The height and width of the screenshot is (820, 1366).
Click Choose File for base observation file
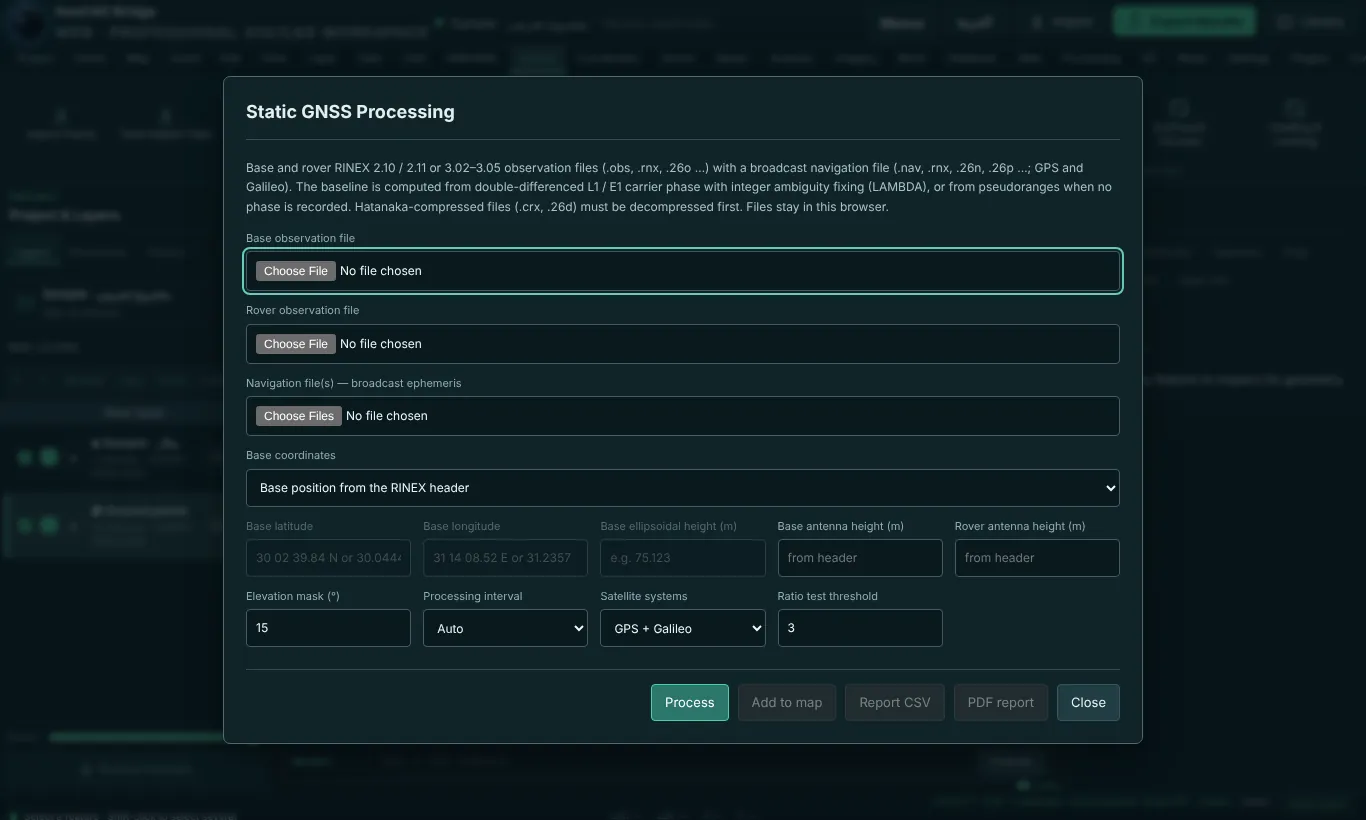pos(296,271)
